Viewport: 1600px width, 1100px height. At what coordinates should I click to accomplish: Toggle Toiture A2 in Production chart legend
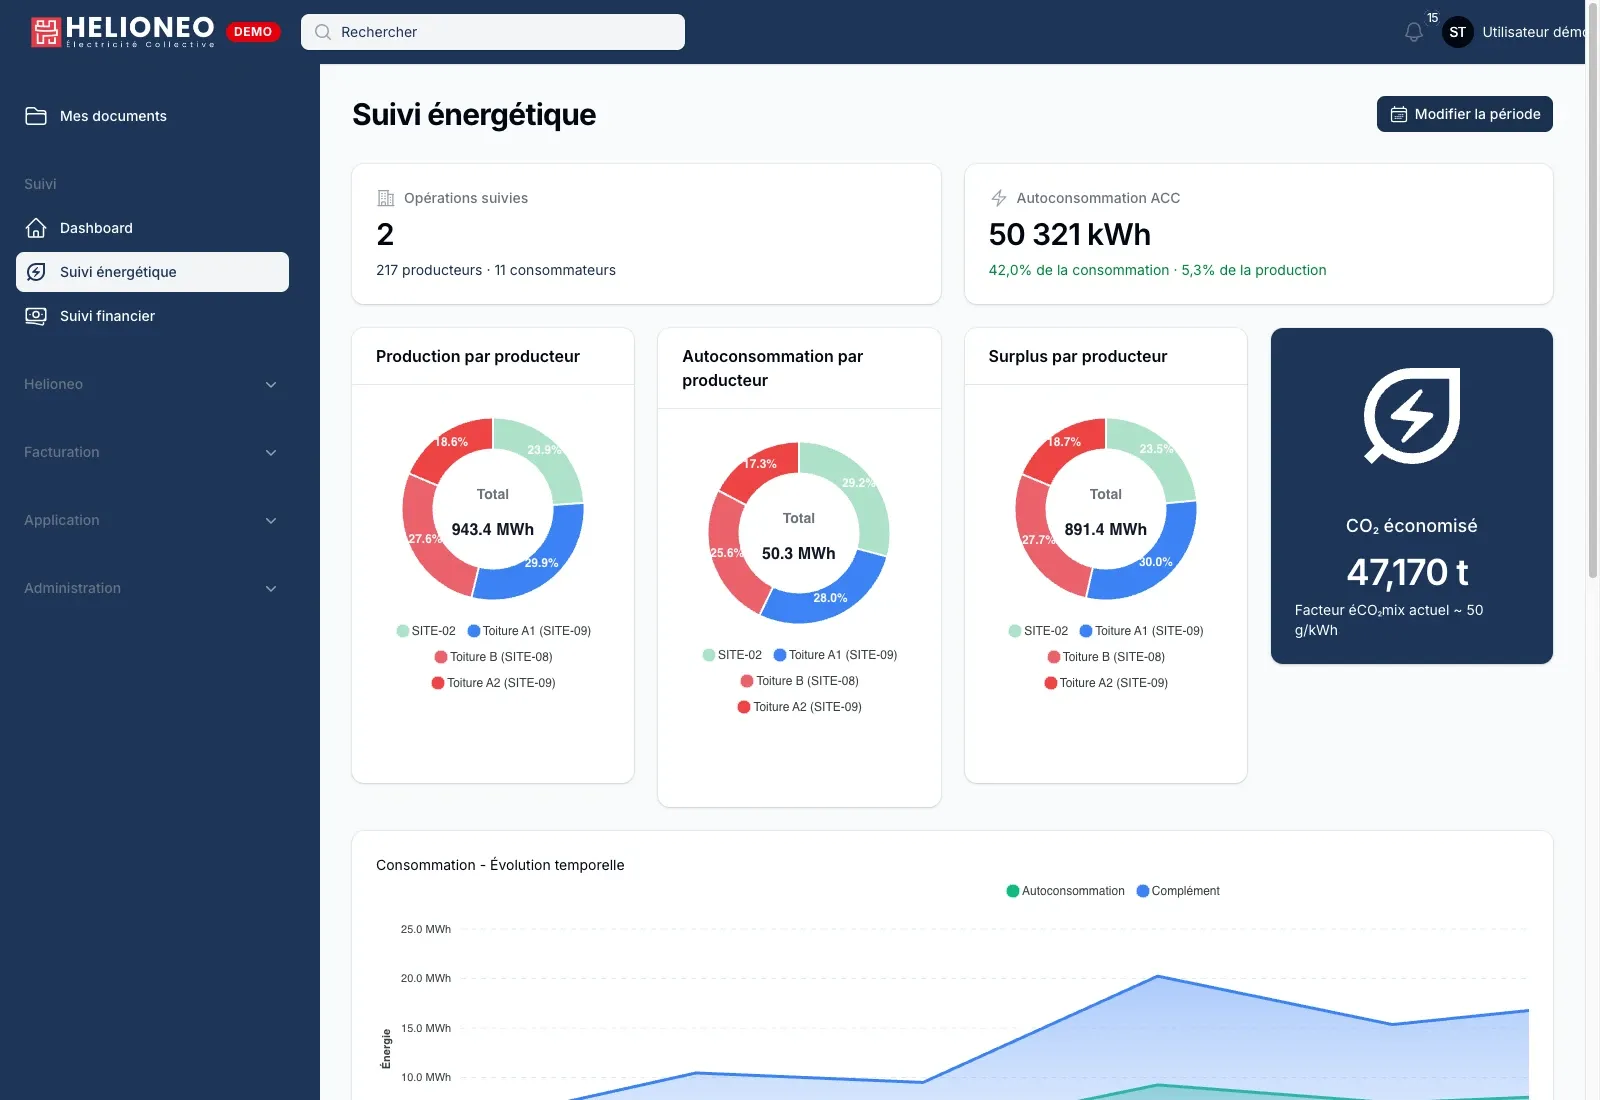(493, 683)
